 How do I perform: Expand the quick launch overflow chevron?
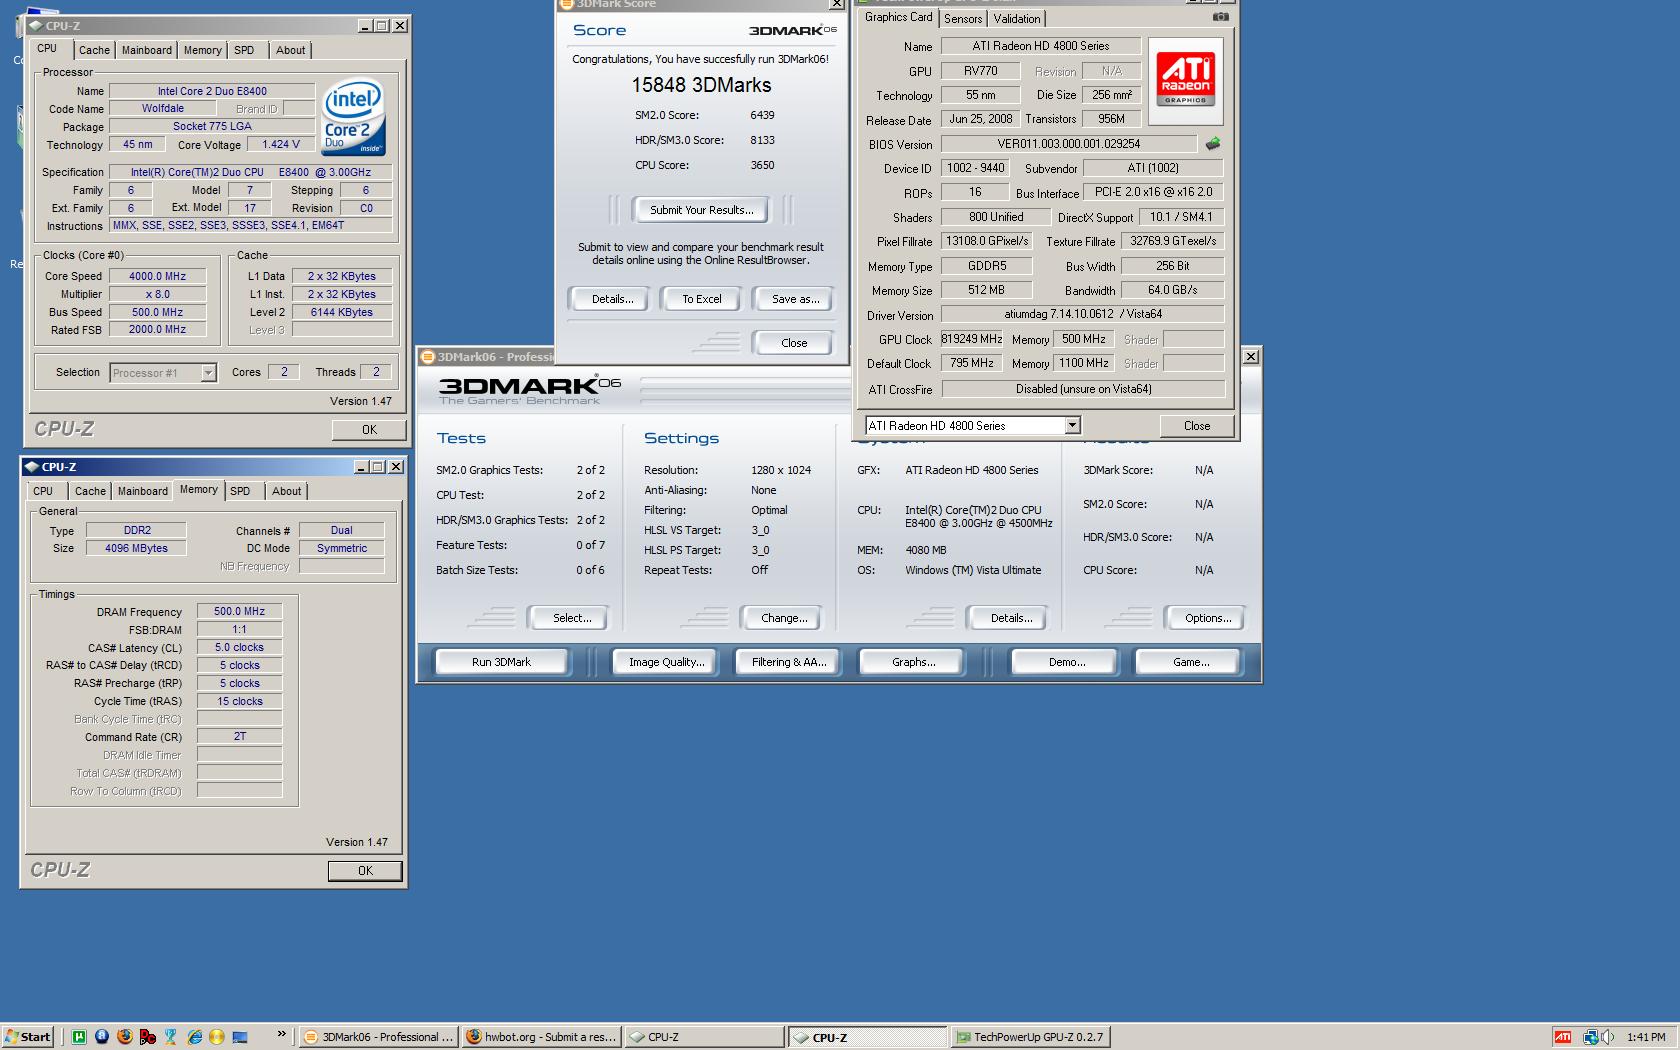[281, 1034]
